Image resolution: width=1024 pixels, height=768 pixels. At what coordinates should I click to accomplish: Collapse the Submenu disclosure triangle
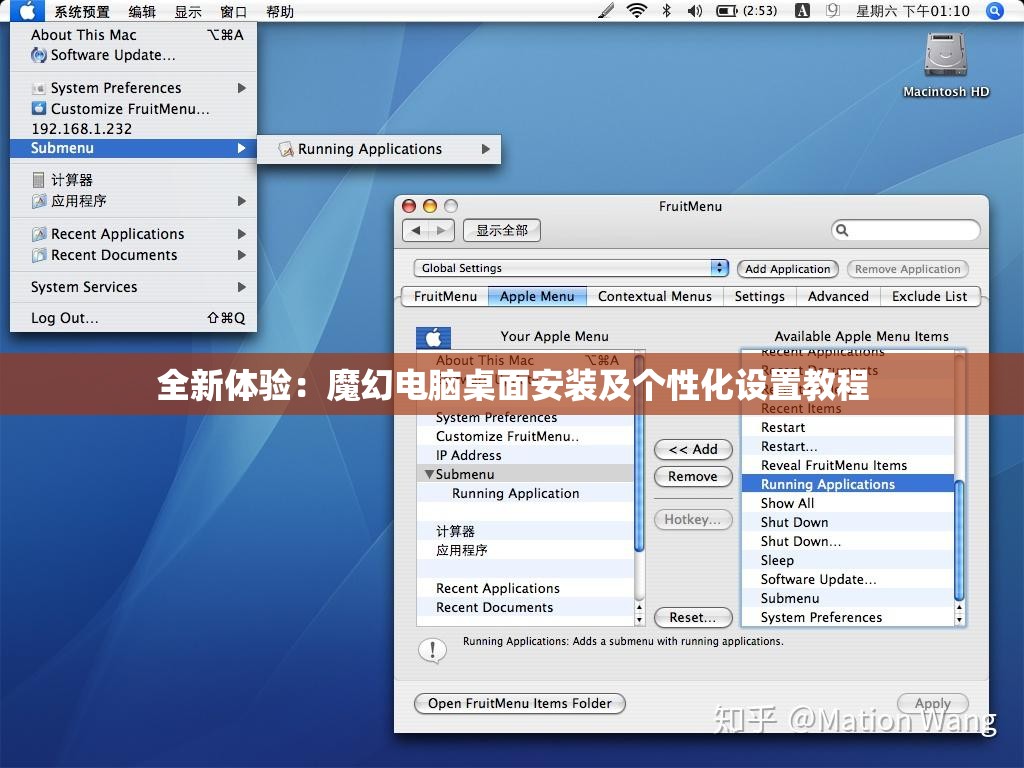pyautogui.click(x=429, y=474)
